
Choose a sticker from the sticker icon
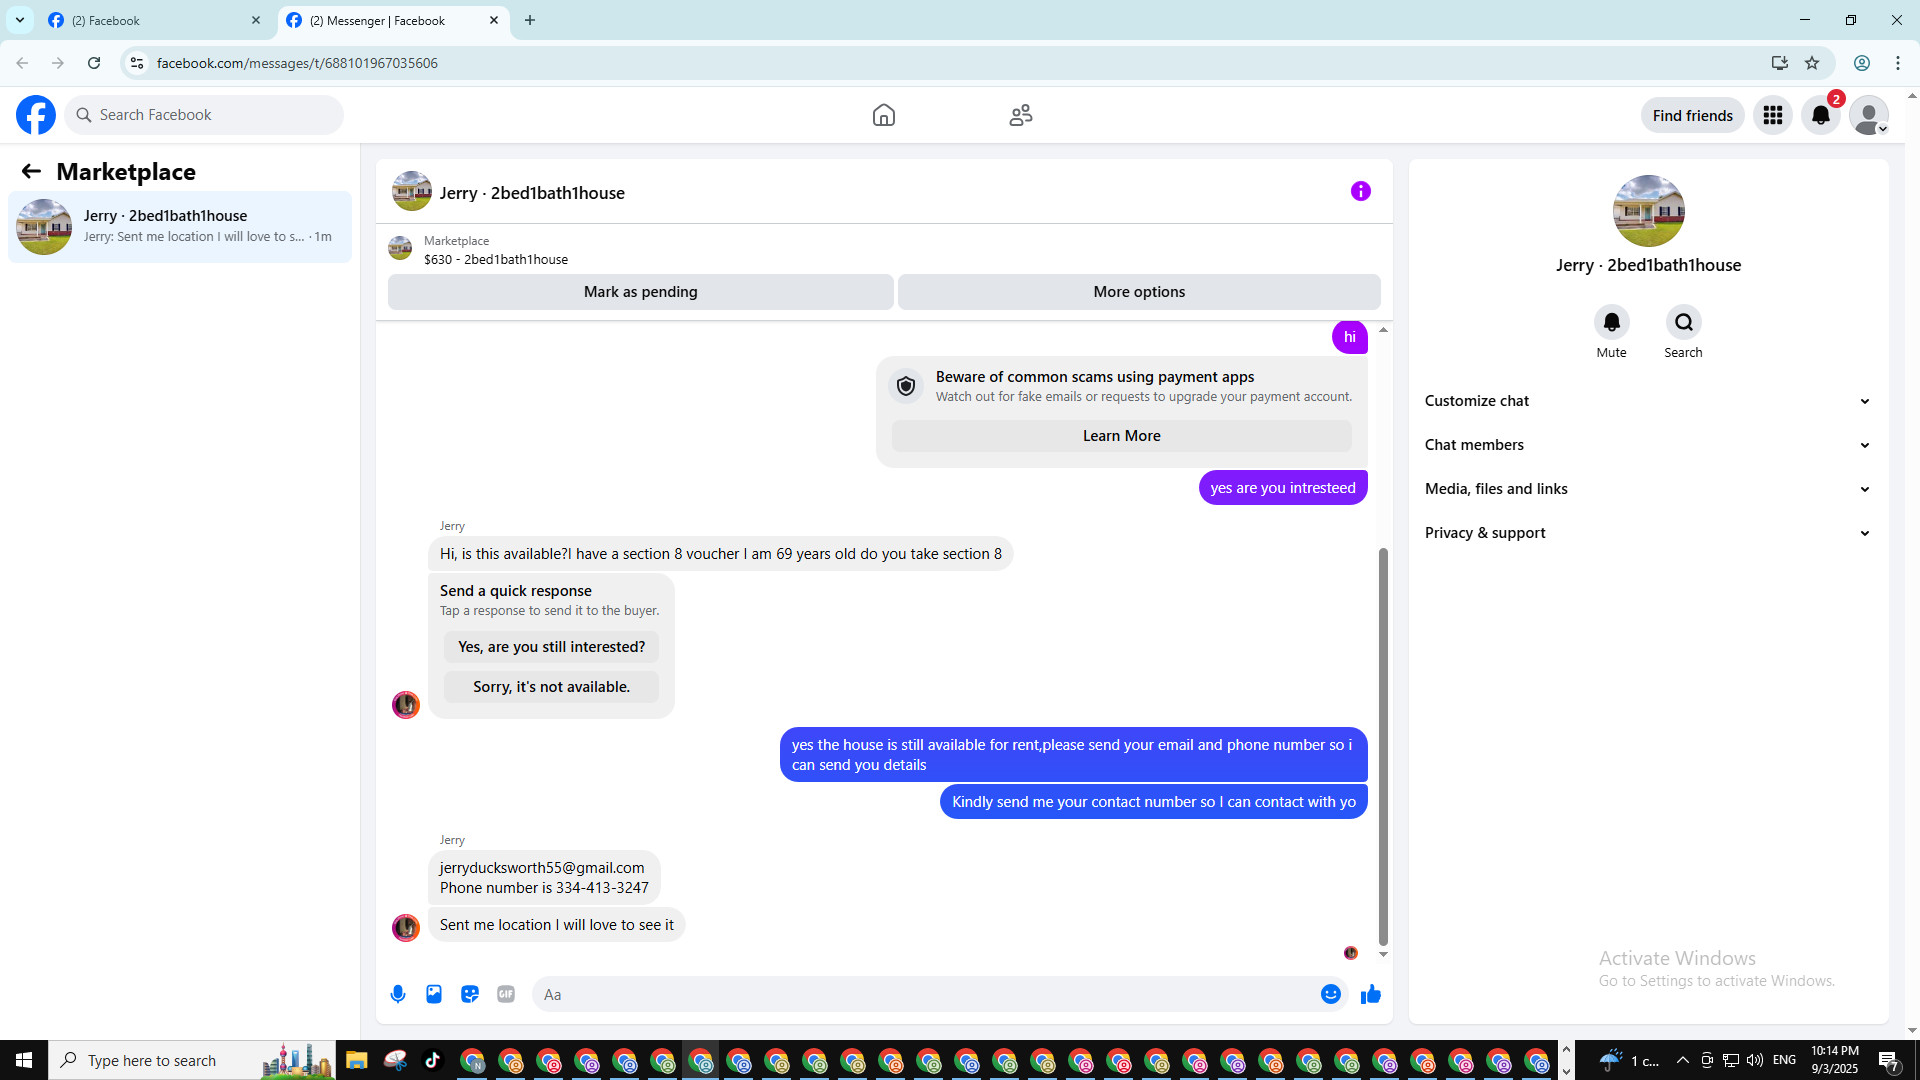(x=470, y=994)
